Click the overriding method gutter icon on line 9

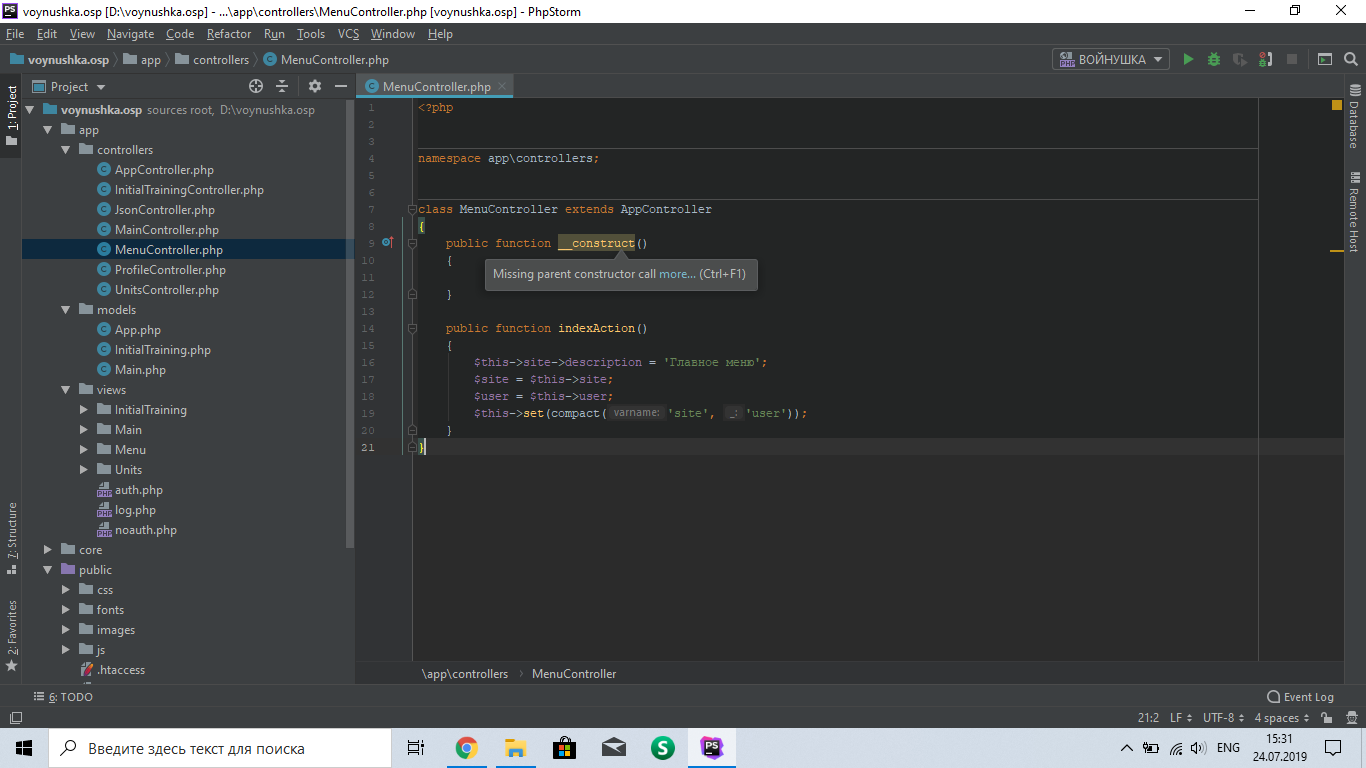pyautogui.click(x=388, y=243)
